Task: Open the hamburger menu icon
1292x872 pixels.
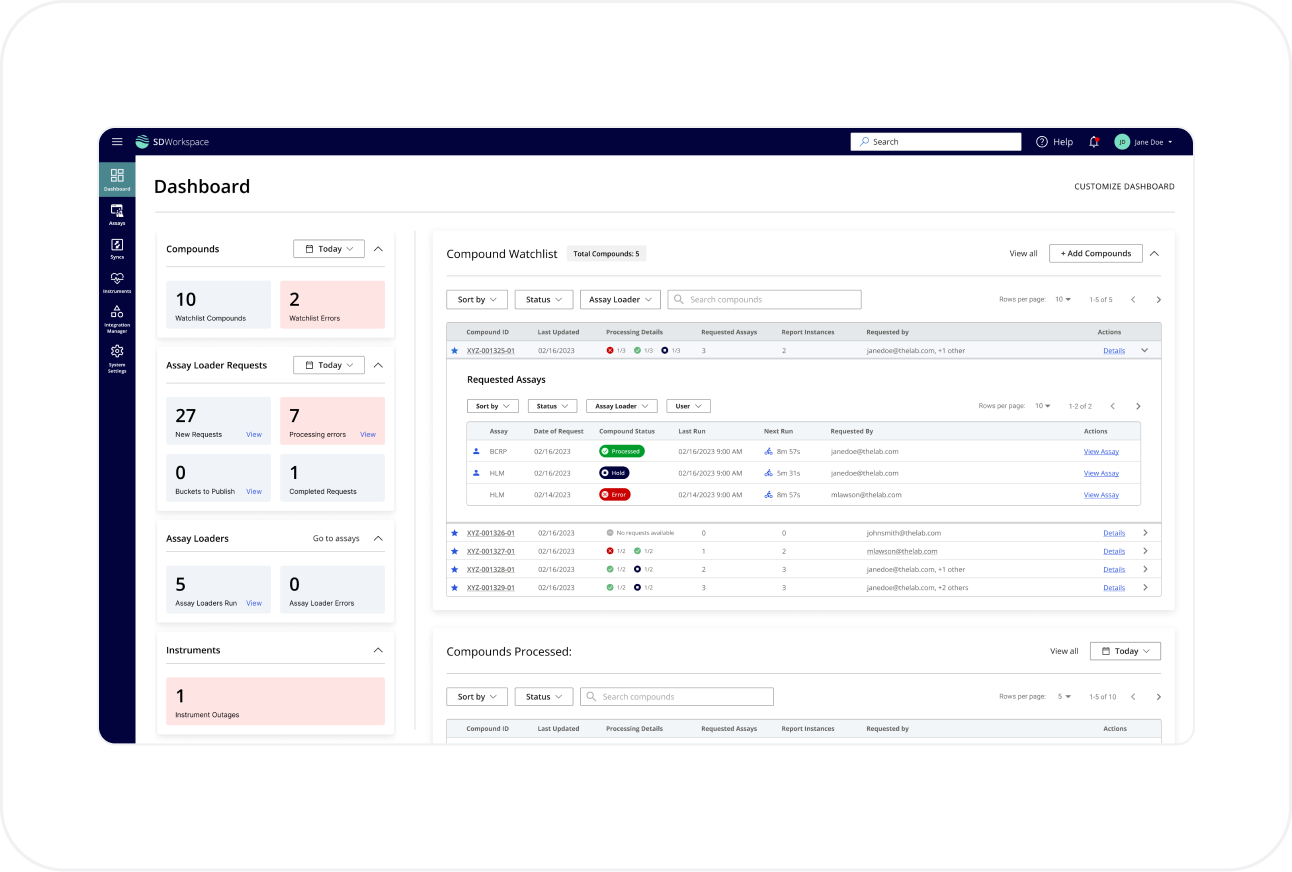Action: point(117,142)
